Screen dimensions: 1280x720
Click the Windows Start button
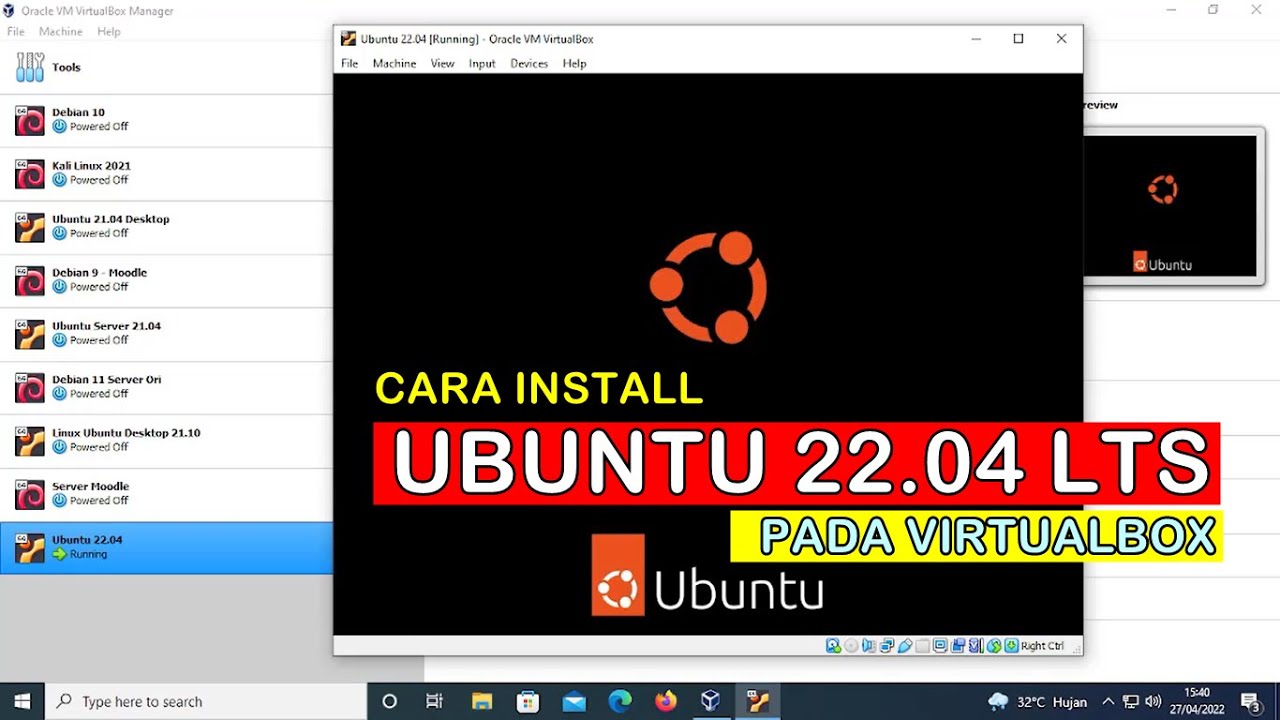tap(22, 701)
